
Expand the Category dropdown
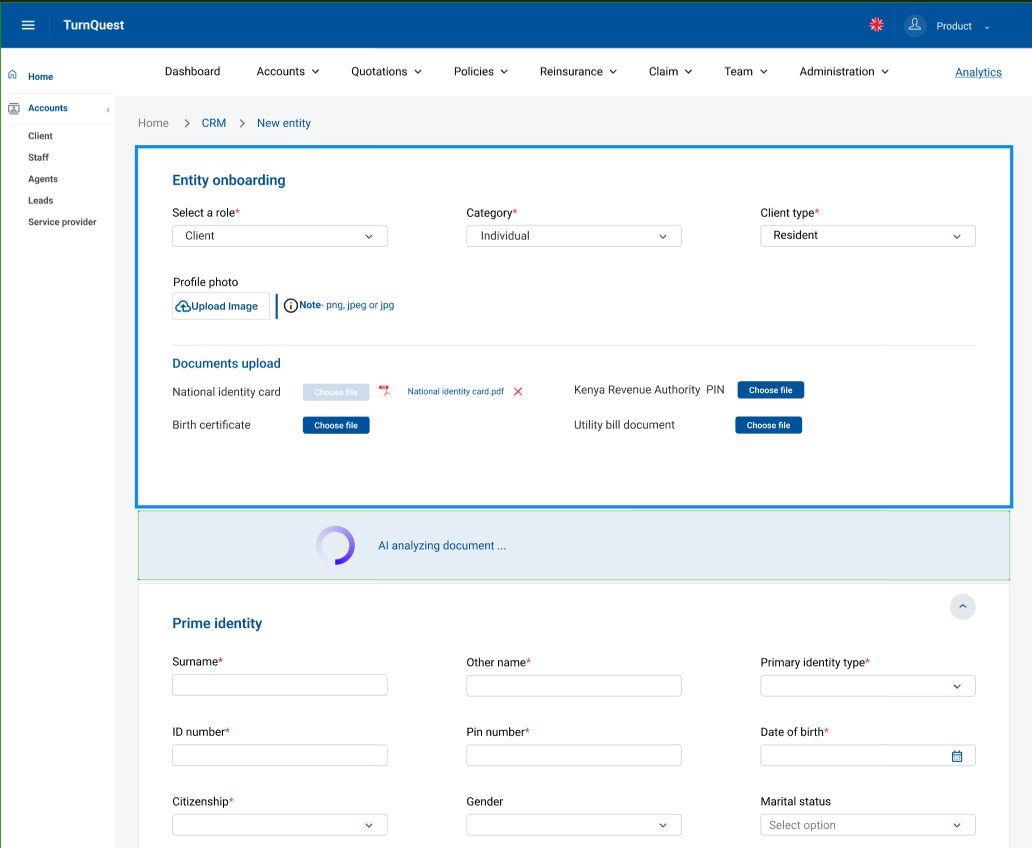[573, 236]
